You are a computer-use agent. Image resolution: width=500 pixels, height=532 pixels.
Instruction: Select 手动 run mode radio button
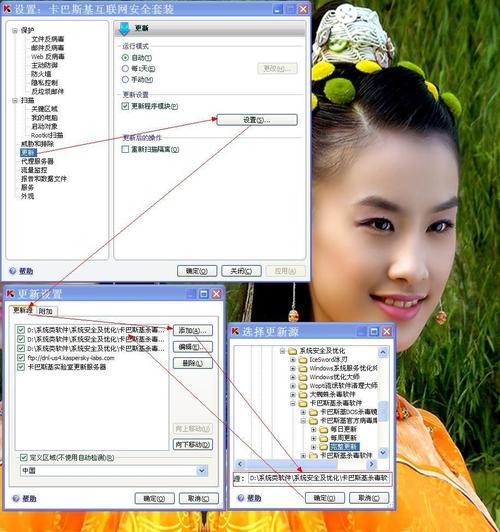(x=125, y=79)
